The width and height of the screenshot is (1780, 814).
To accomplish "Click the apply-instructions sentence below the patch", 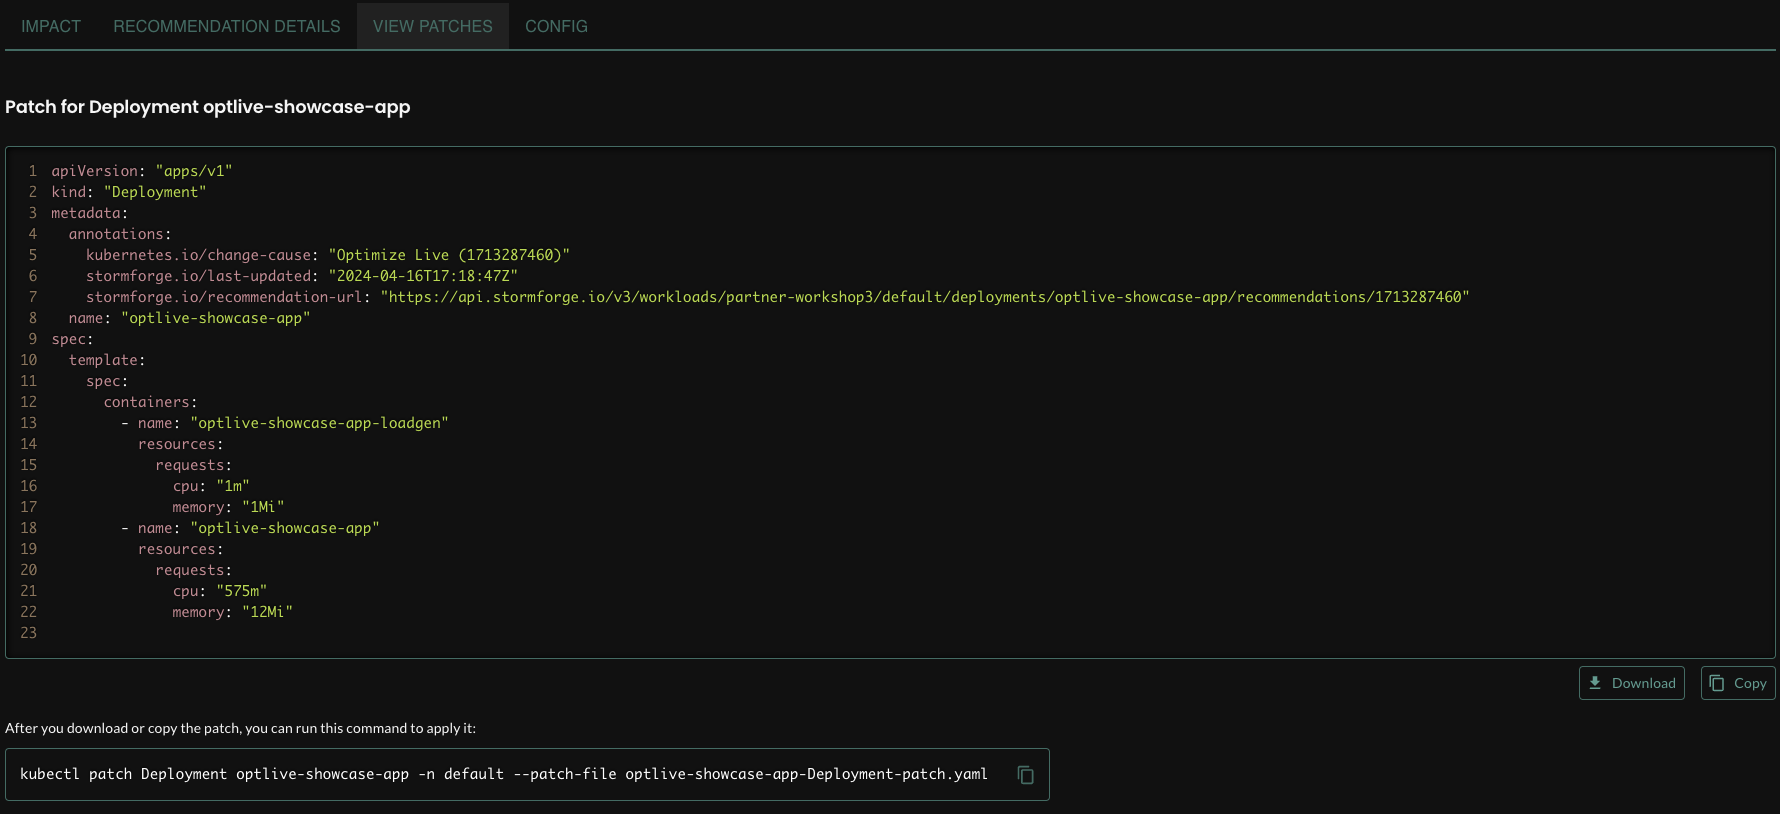I will pos(240,728).
